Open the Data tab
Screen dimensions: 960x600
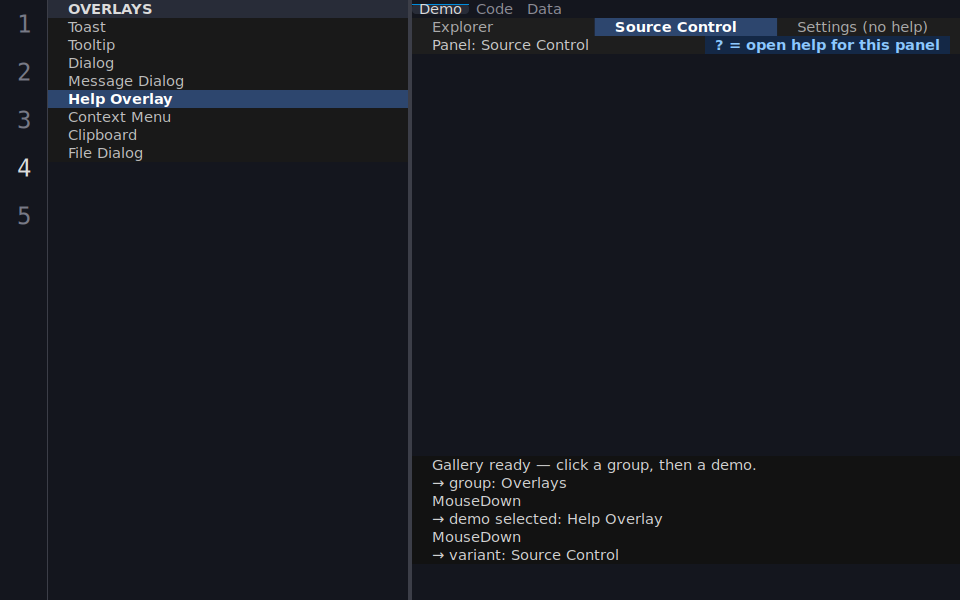544,9
